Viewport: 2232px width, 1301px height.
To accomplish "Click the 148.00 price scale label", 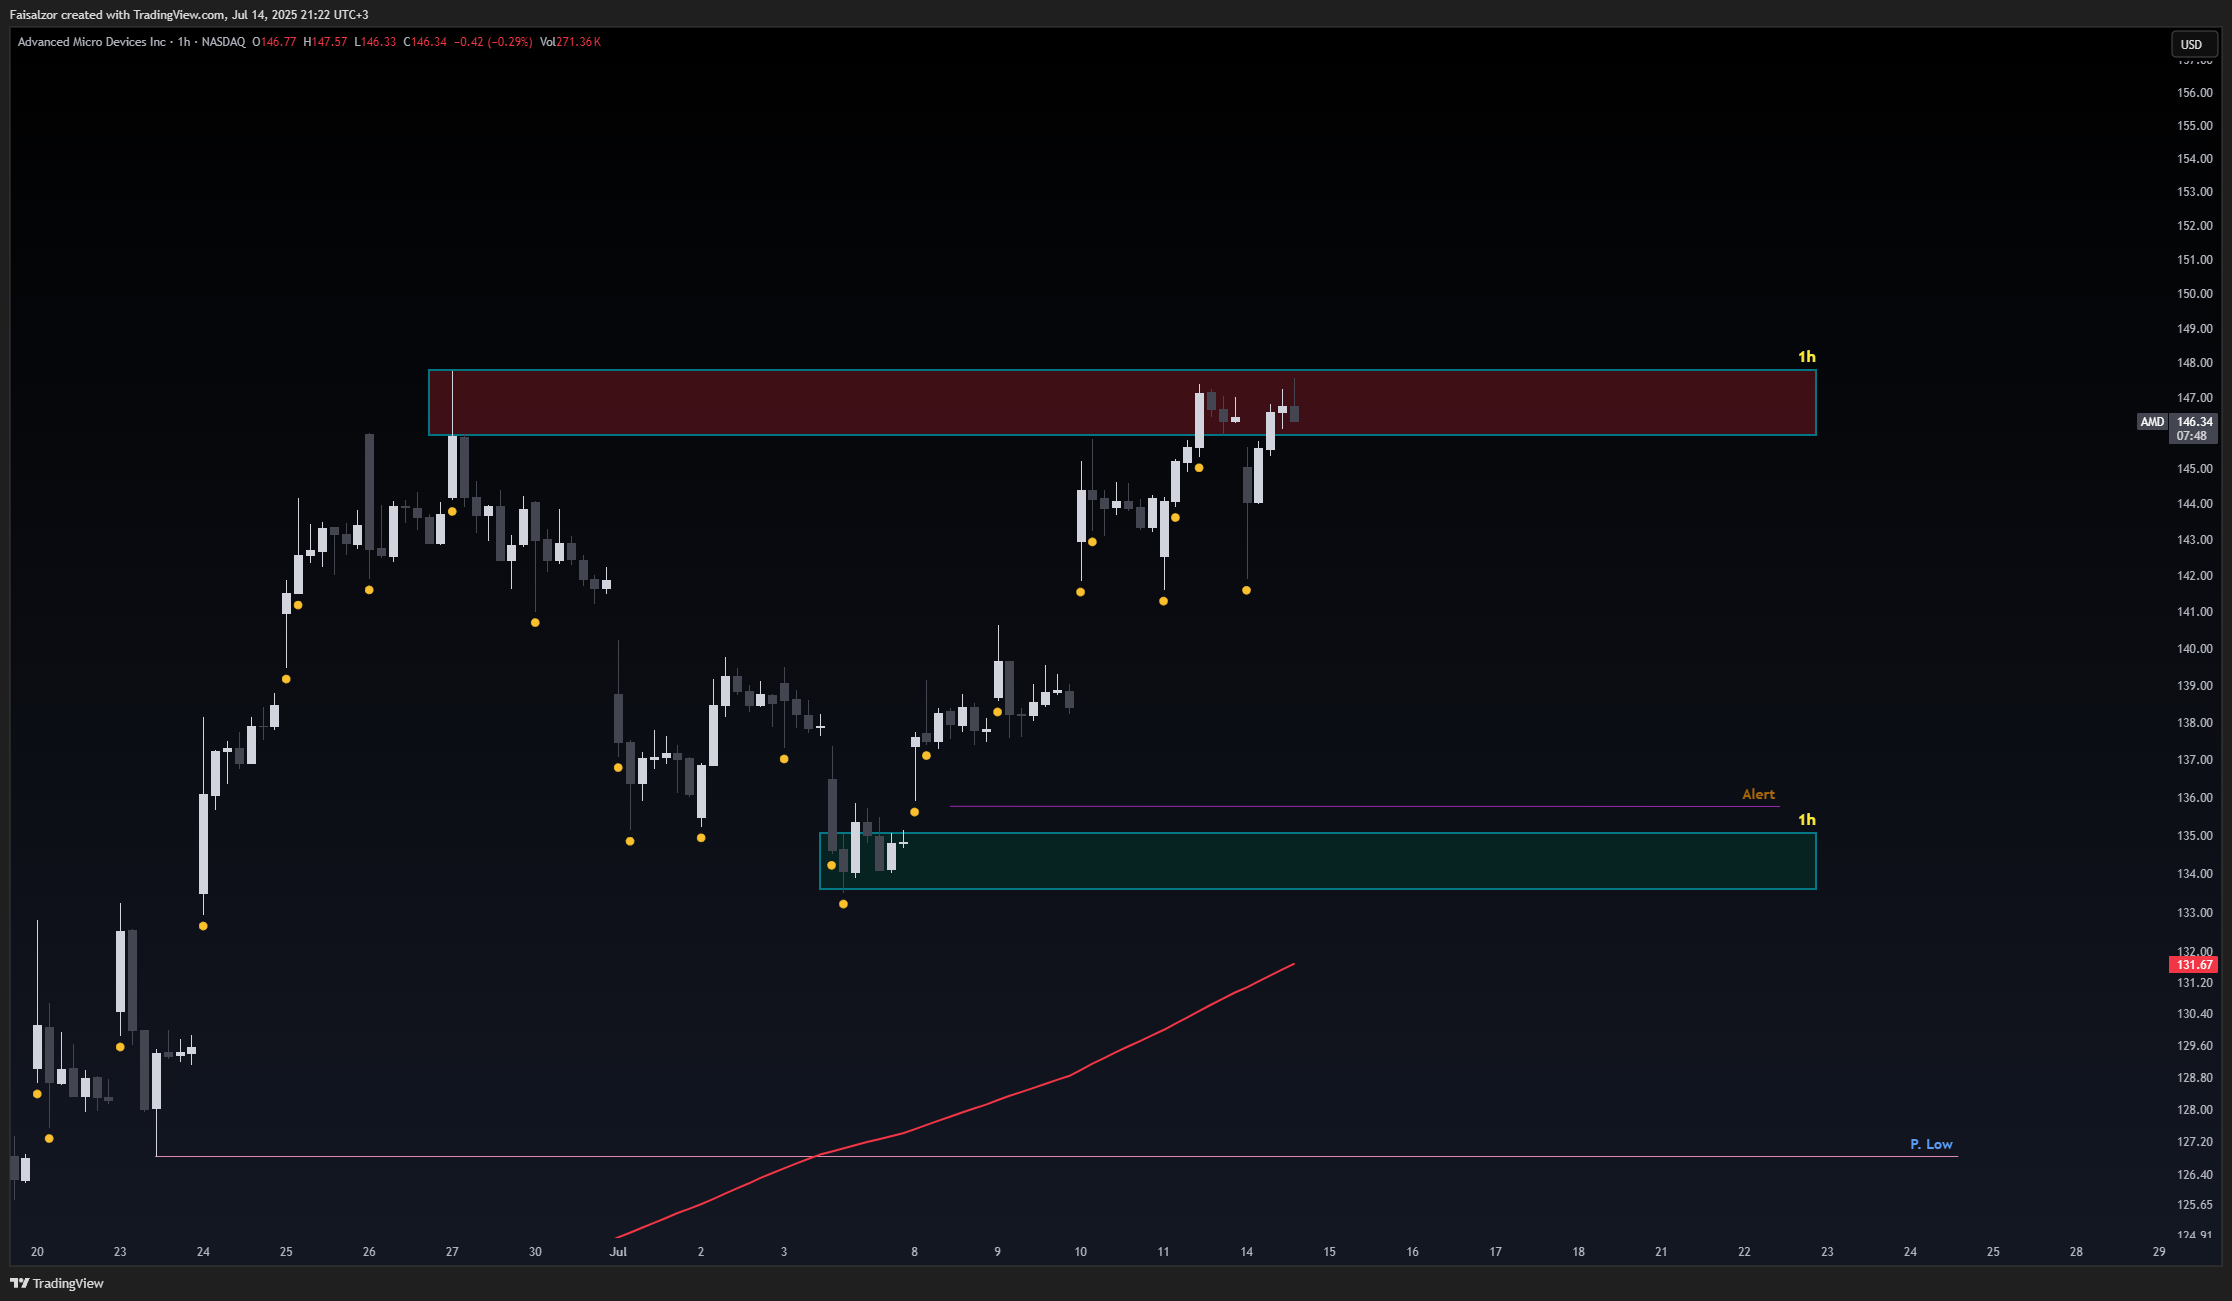I will pos(2194,363).
